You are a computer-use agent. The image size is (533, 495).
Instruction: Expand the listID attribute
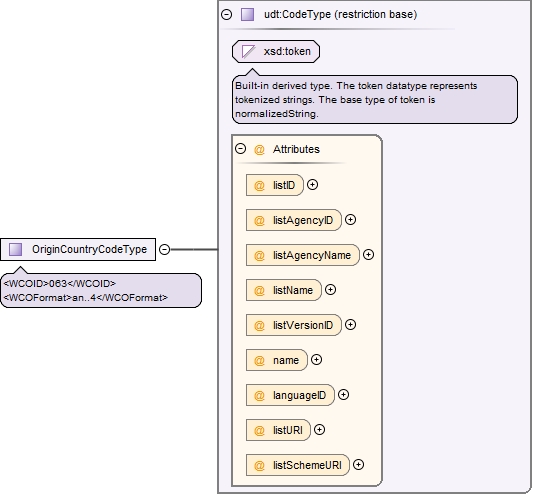[312, 185]
